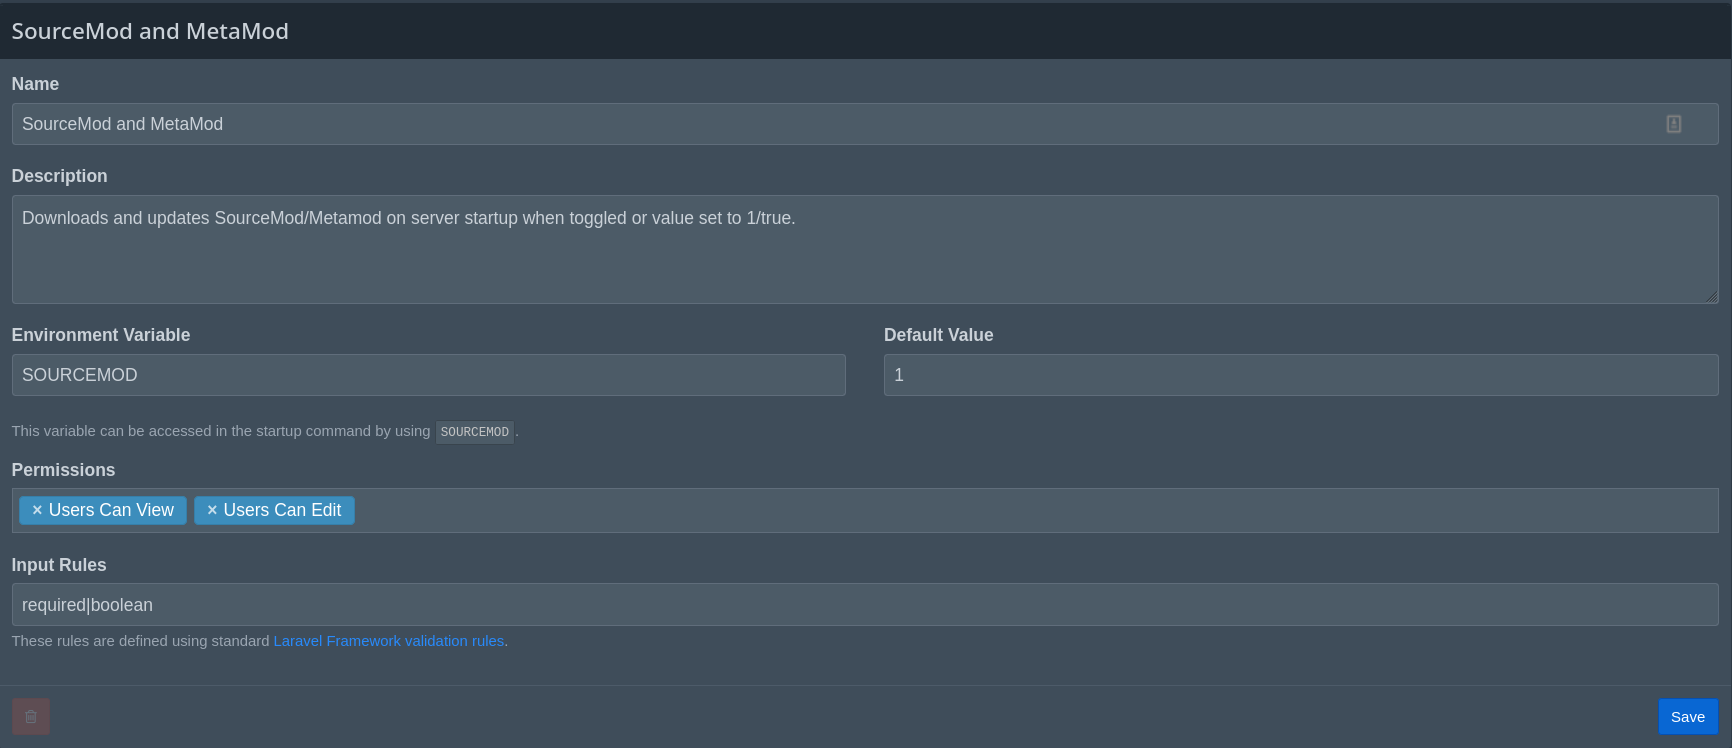The width and height of the screenshot is (1732, 748).
Task: Click the Permissions label
Action: (63, 470)
